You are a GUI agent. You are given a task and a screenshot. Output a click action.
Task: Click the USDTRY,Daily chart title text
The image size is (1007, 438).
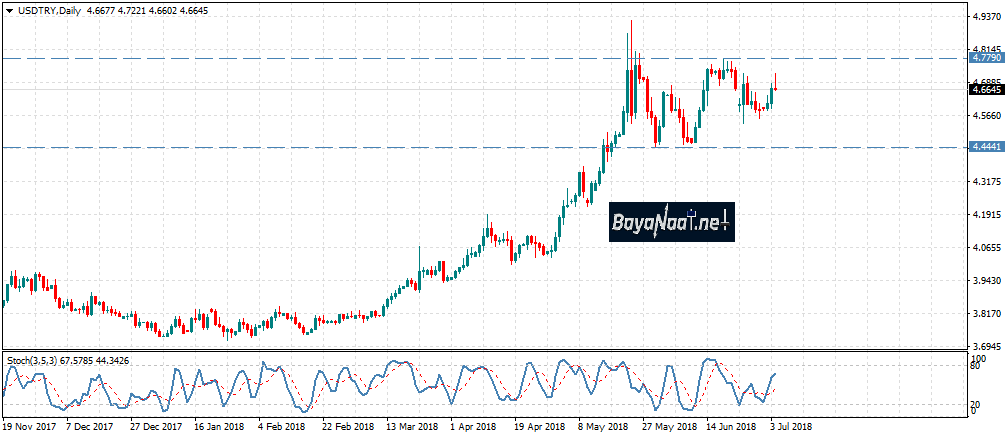point(48,9)
